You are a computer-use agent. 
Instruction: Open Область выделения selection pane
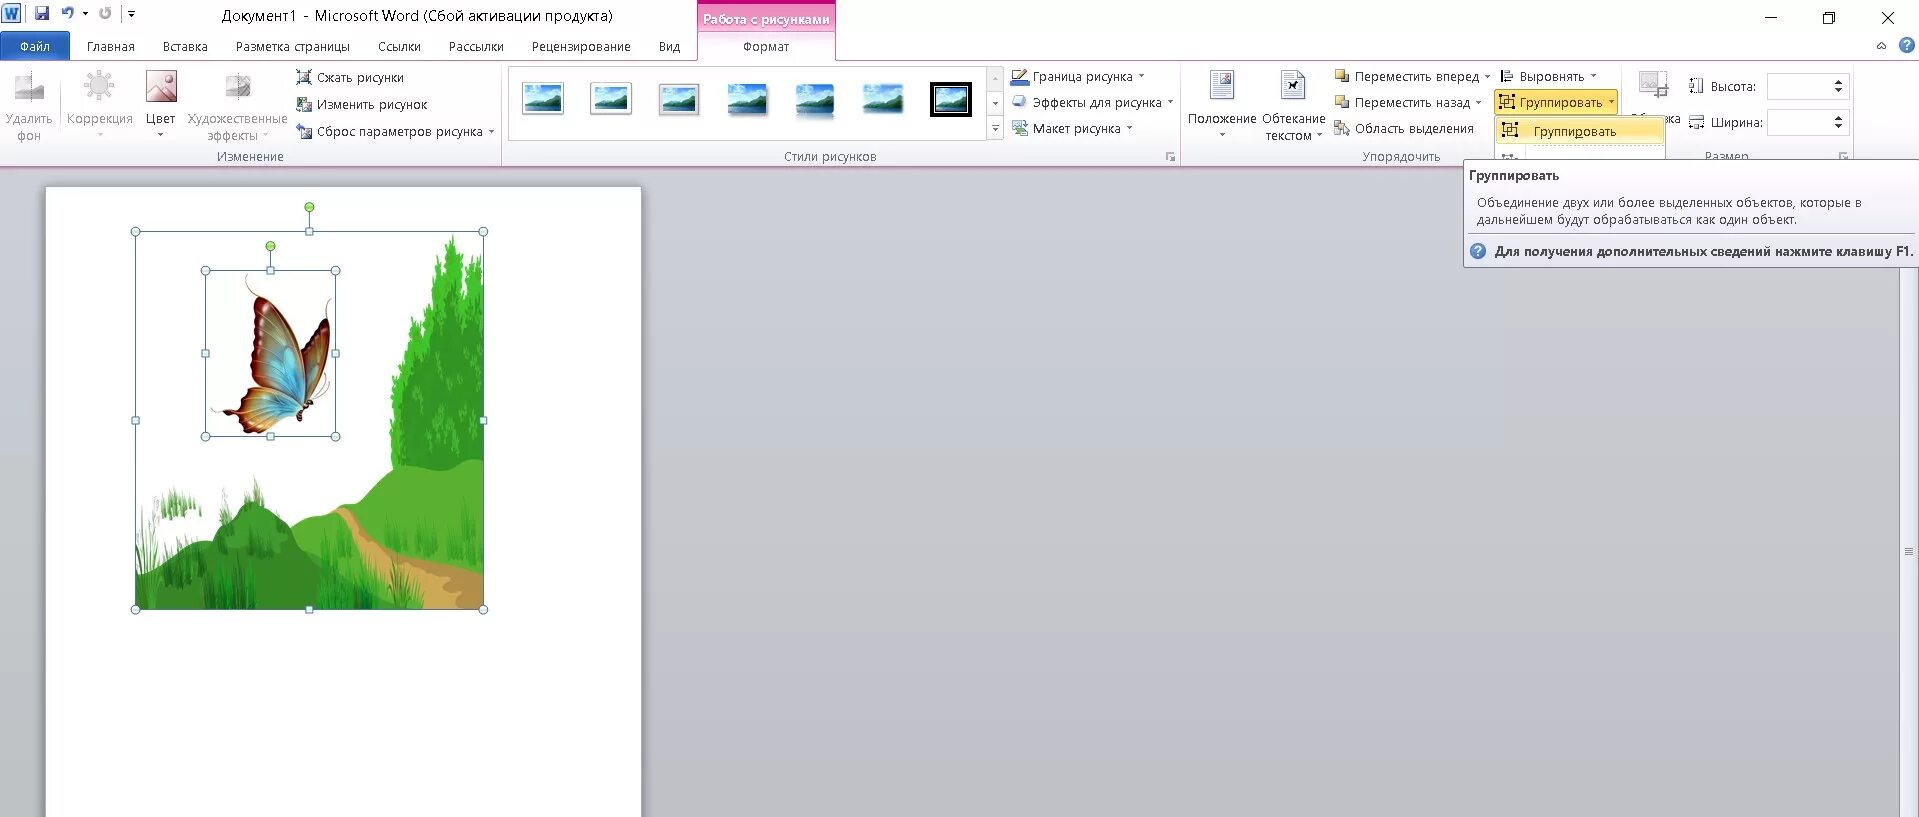click(1404, 128)
